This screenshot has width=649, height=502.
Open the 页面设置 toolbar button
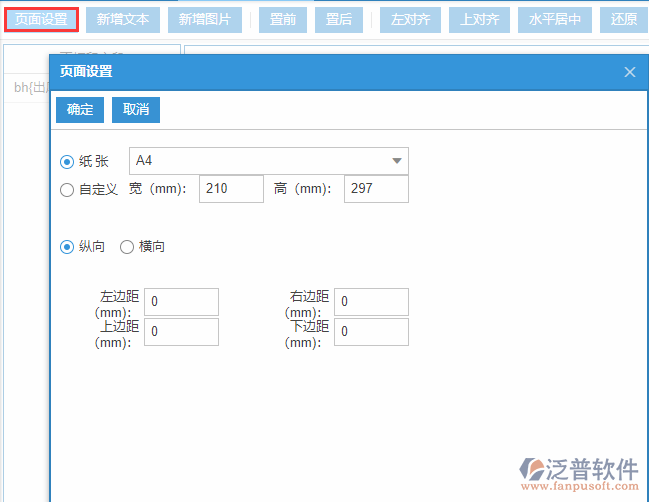pos(41,19)
